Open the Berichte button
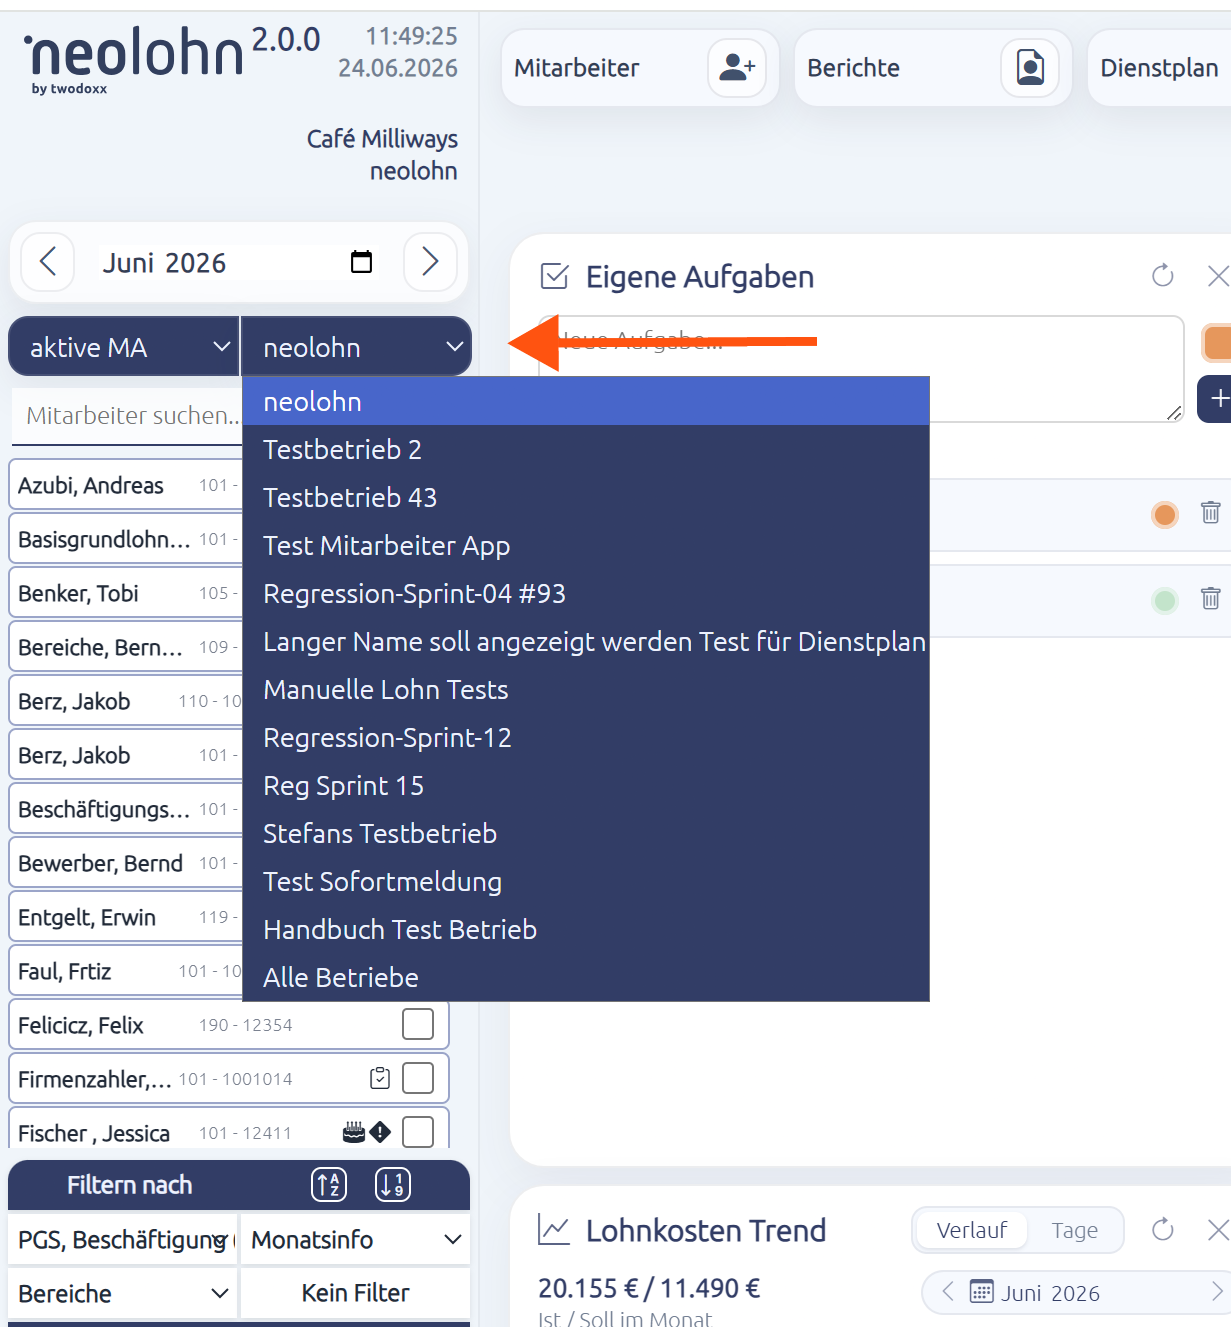Viewport: 1231px width, 1327px height. (x=933, y=68)
